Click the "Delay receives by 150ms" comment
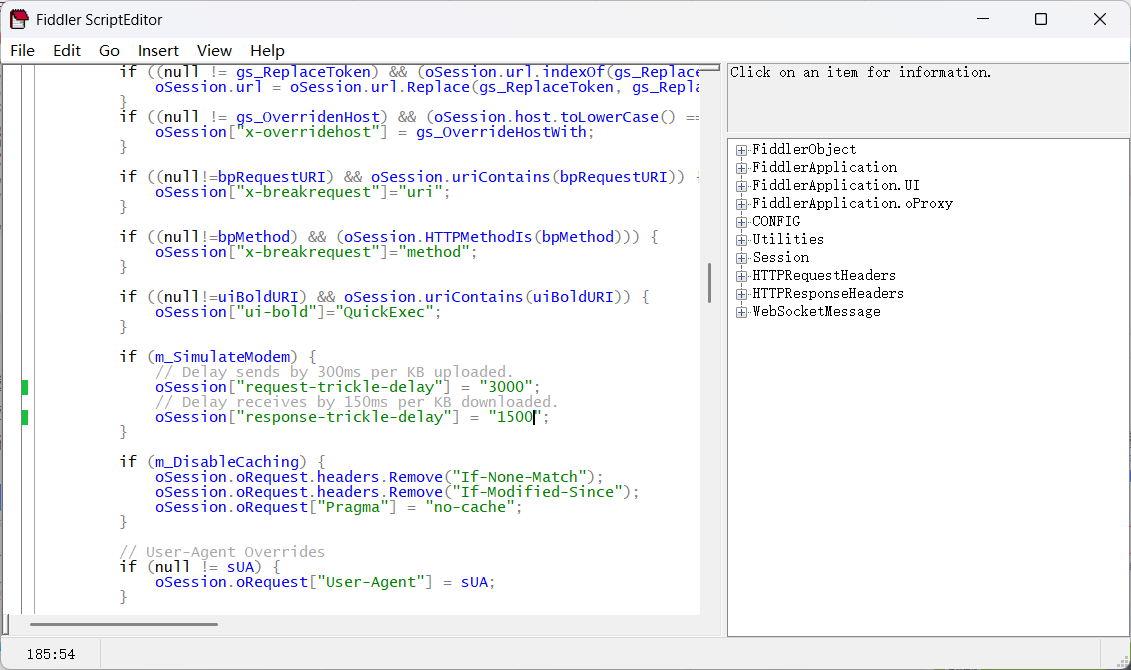Image resolution: width=1131 pixels, height=670 pixels. click(x=356, y=402)
